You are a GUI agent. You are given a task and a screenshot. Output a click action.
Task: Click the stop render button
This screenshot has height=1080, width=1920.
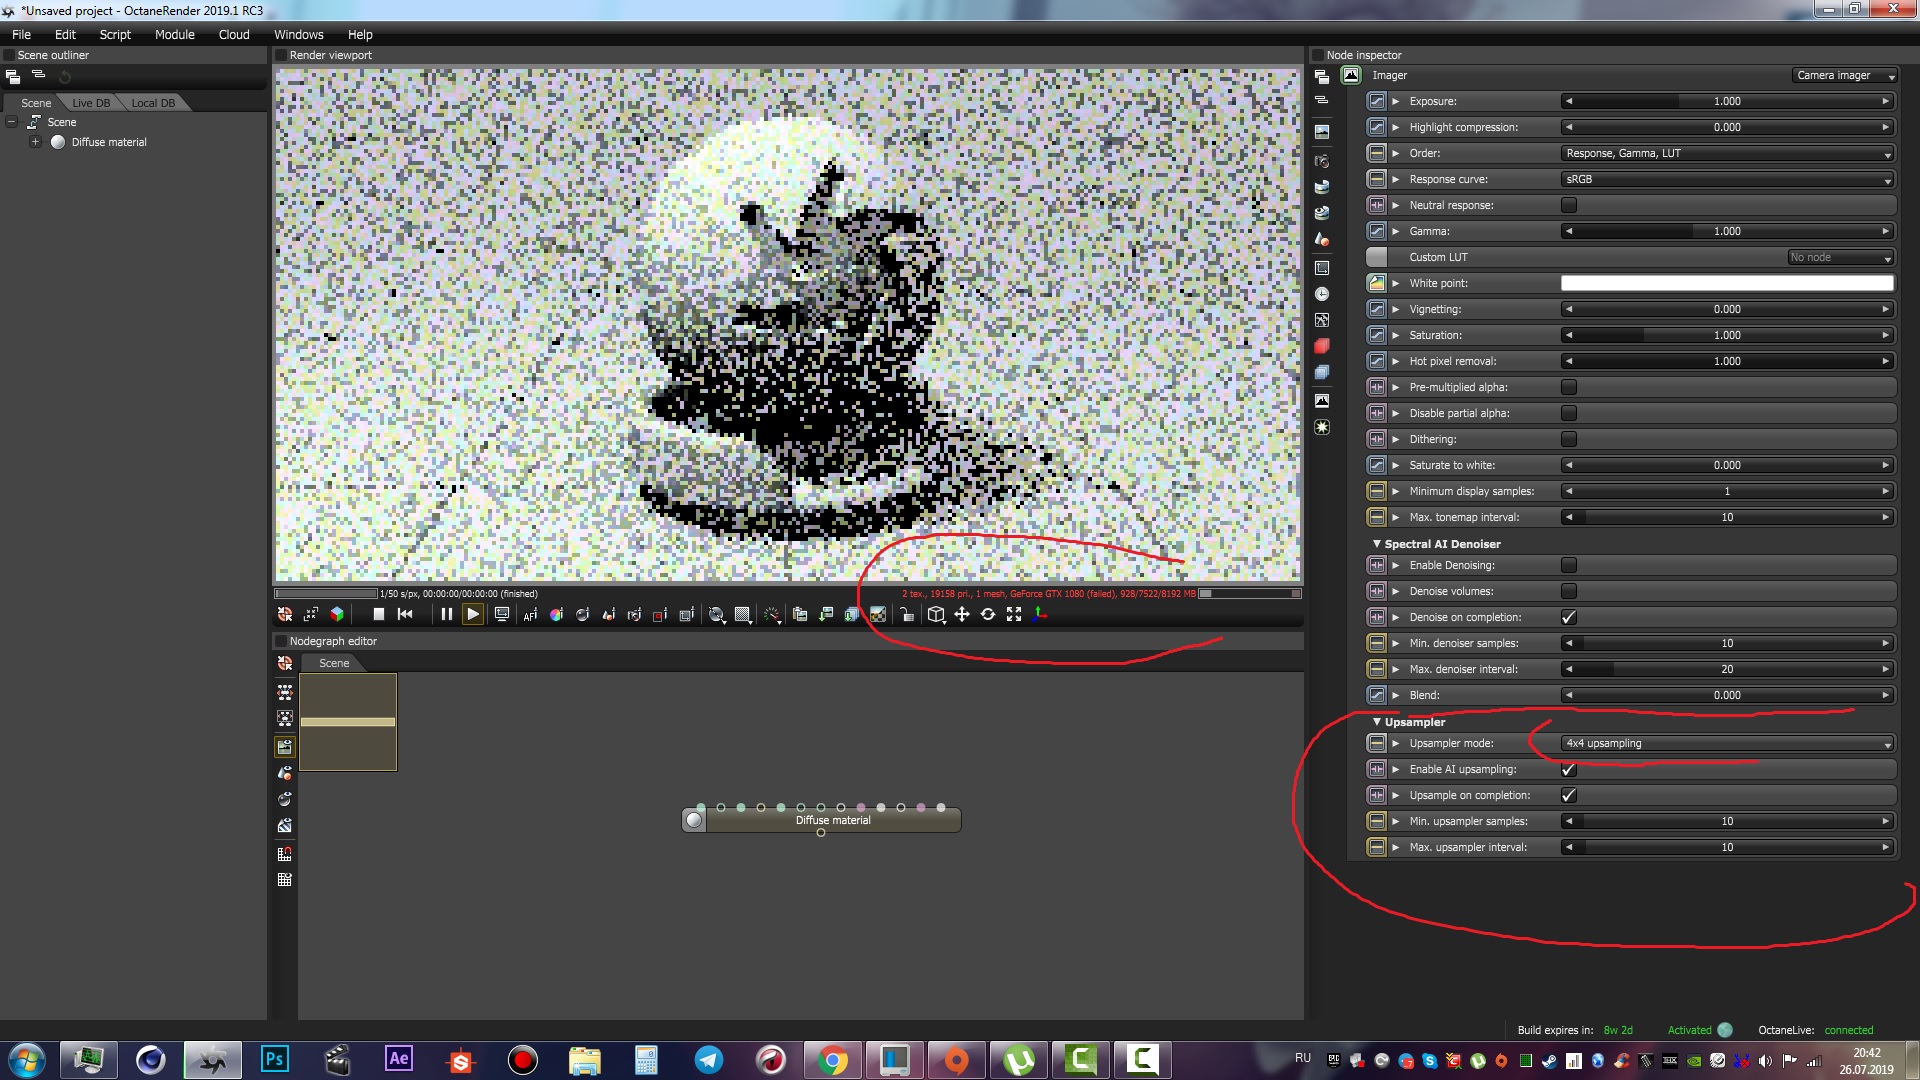click(x=378, y=614)
